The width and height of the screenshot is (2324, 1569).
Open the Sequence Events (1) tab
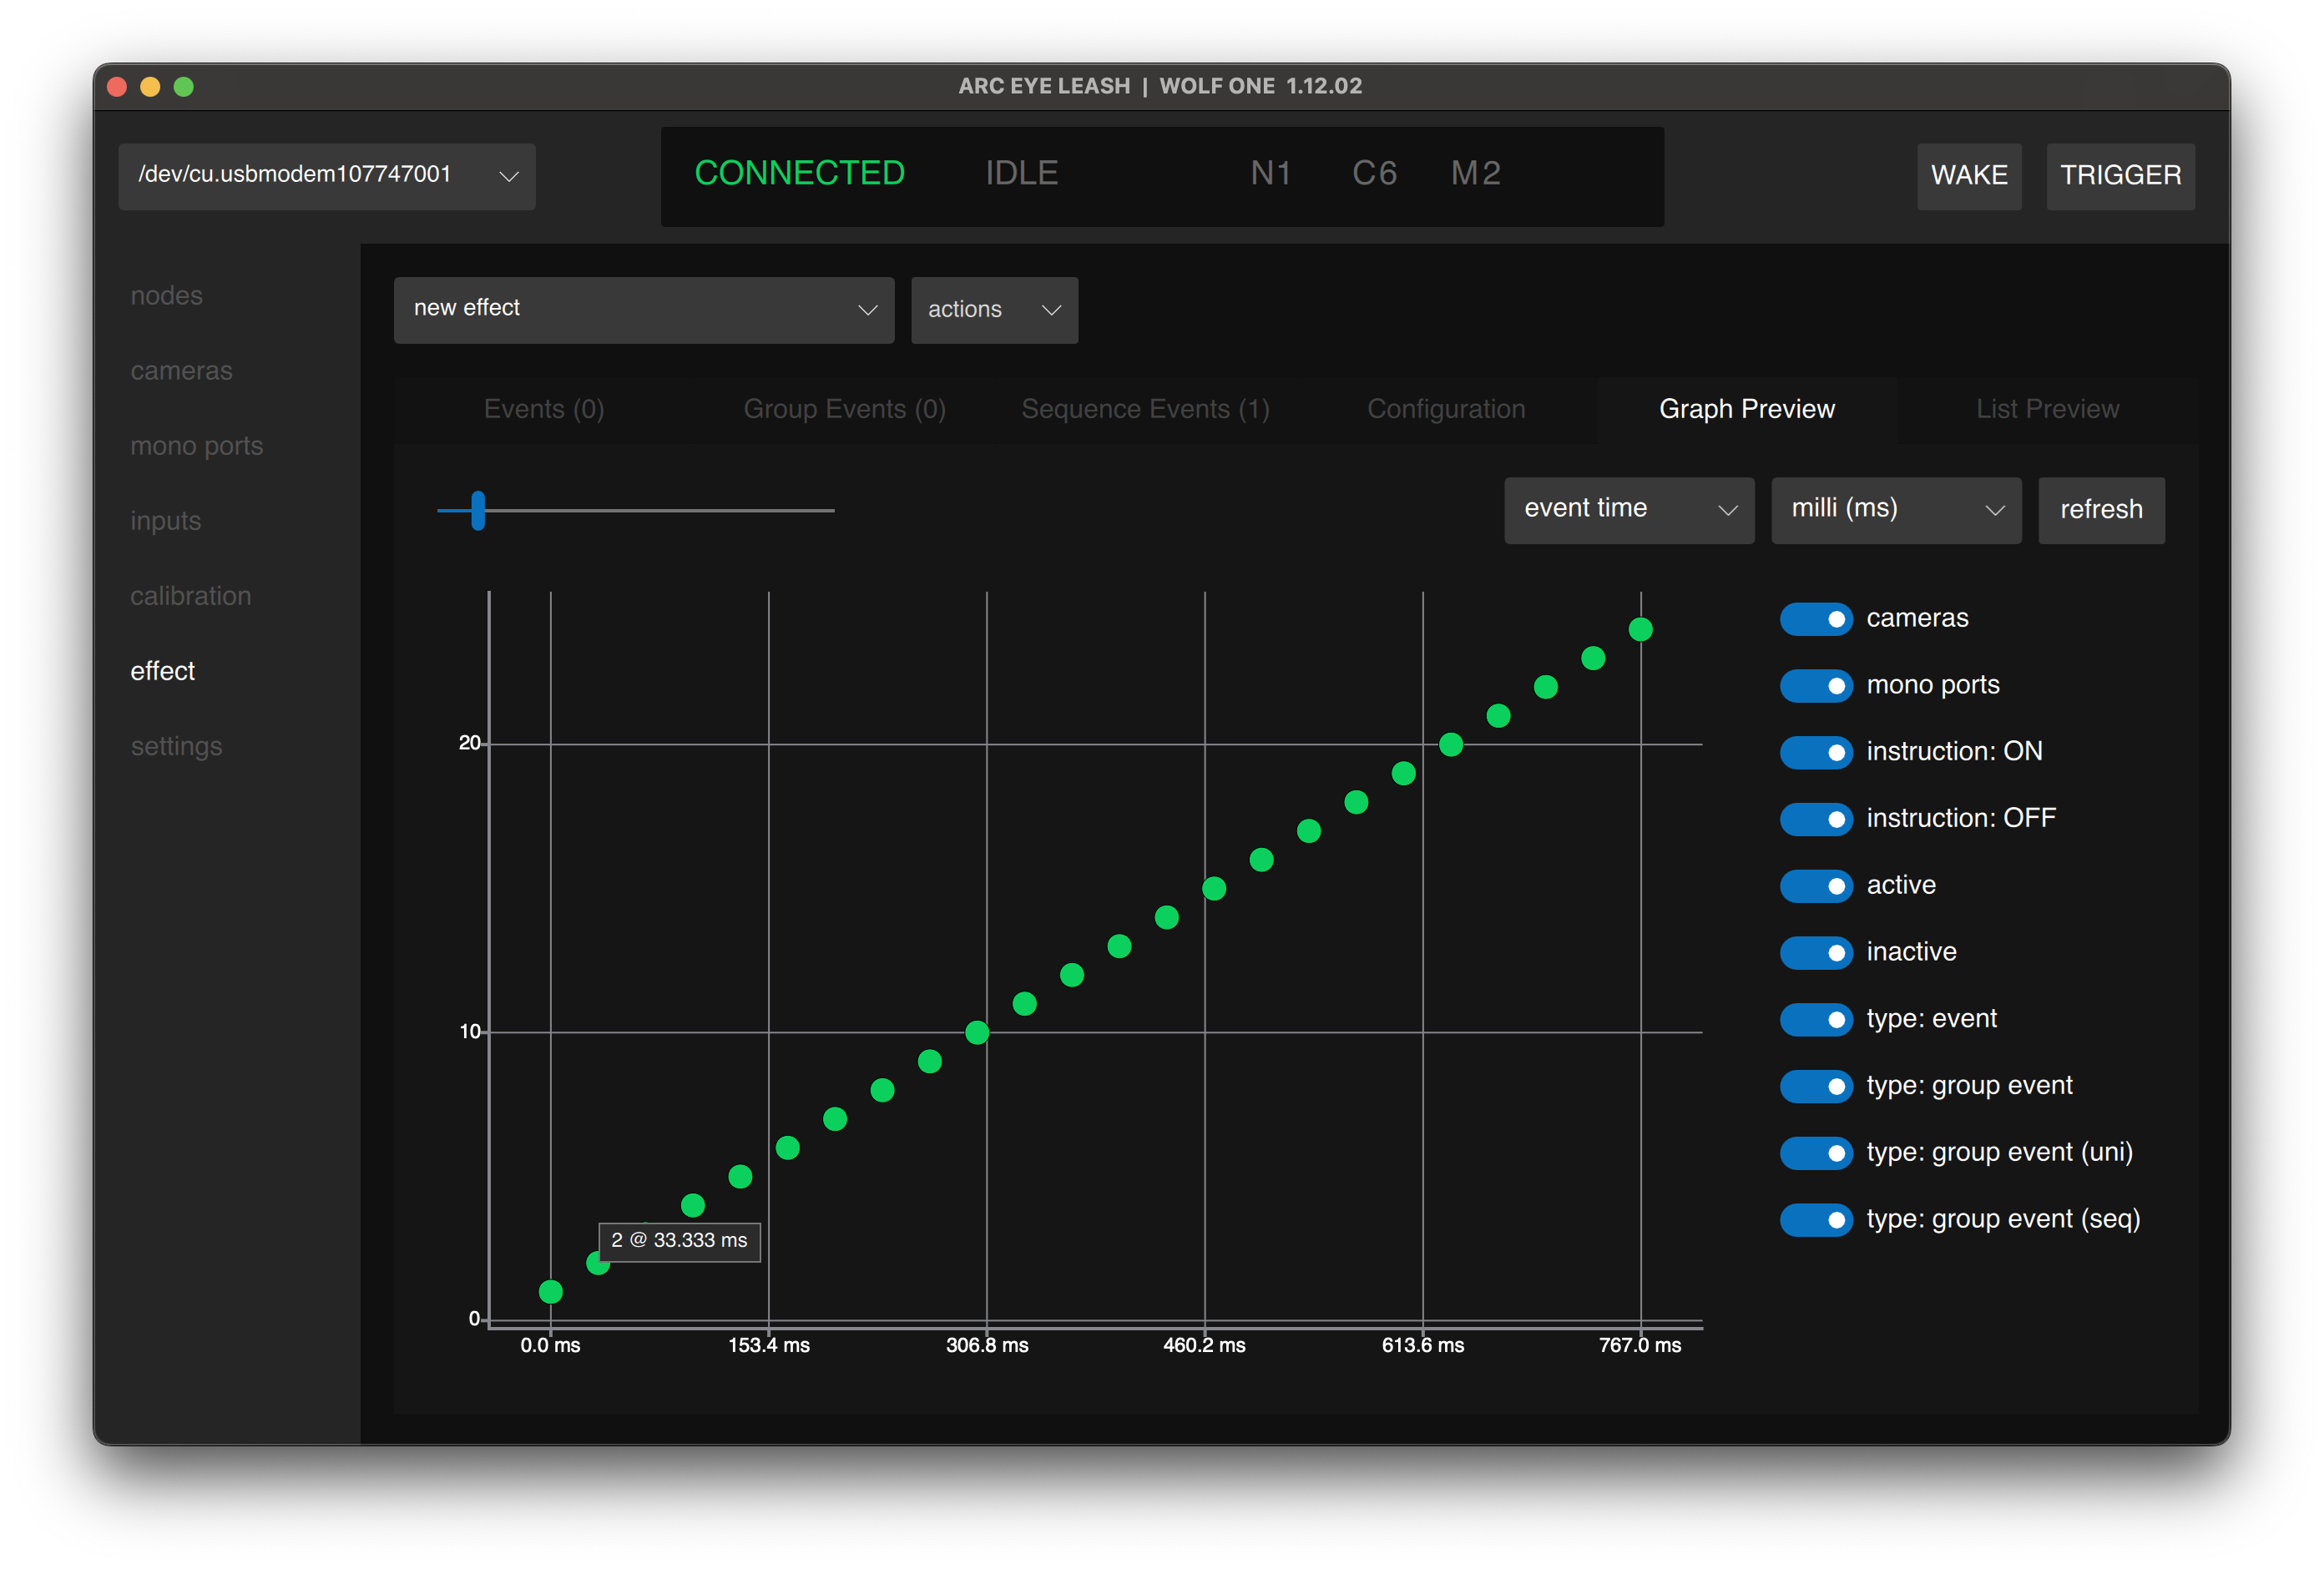(x=1145, y=410)
